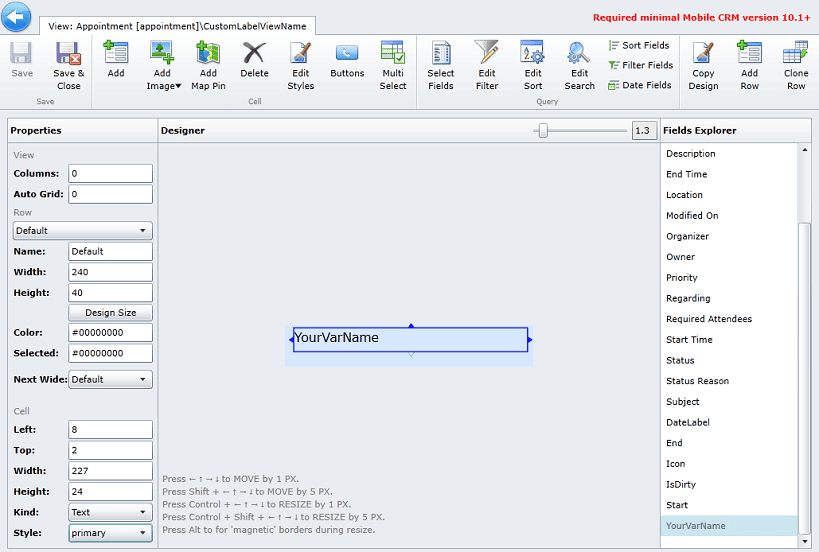Image resolution: width=819 pixels, height=552 pixels.
Task: Click the blue back arrow button
Action: 16,17
